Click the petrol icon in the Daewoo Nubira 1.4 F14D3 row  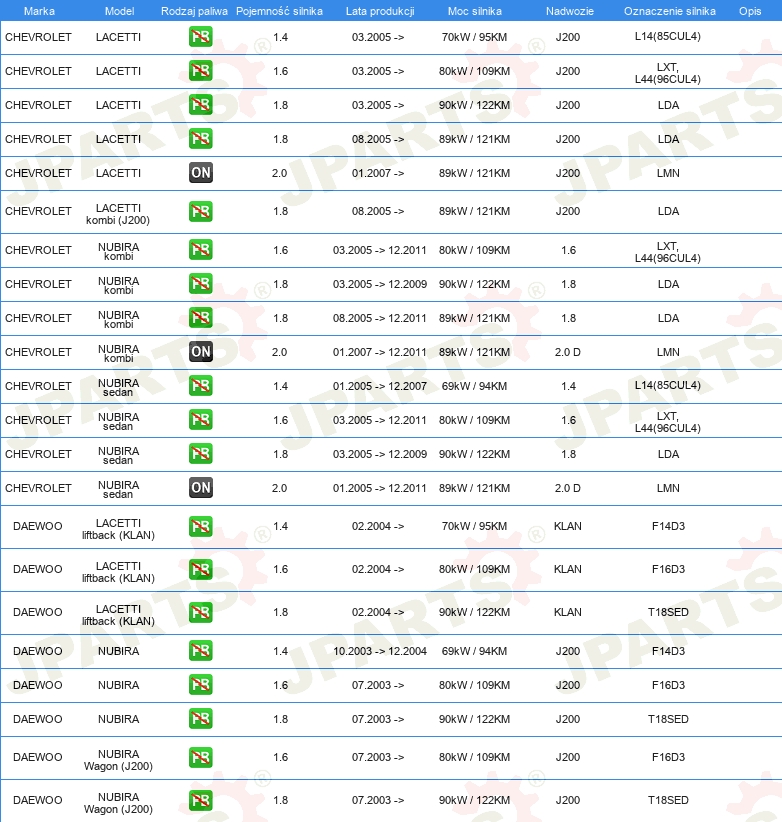pos(201,651)
